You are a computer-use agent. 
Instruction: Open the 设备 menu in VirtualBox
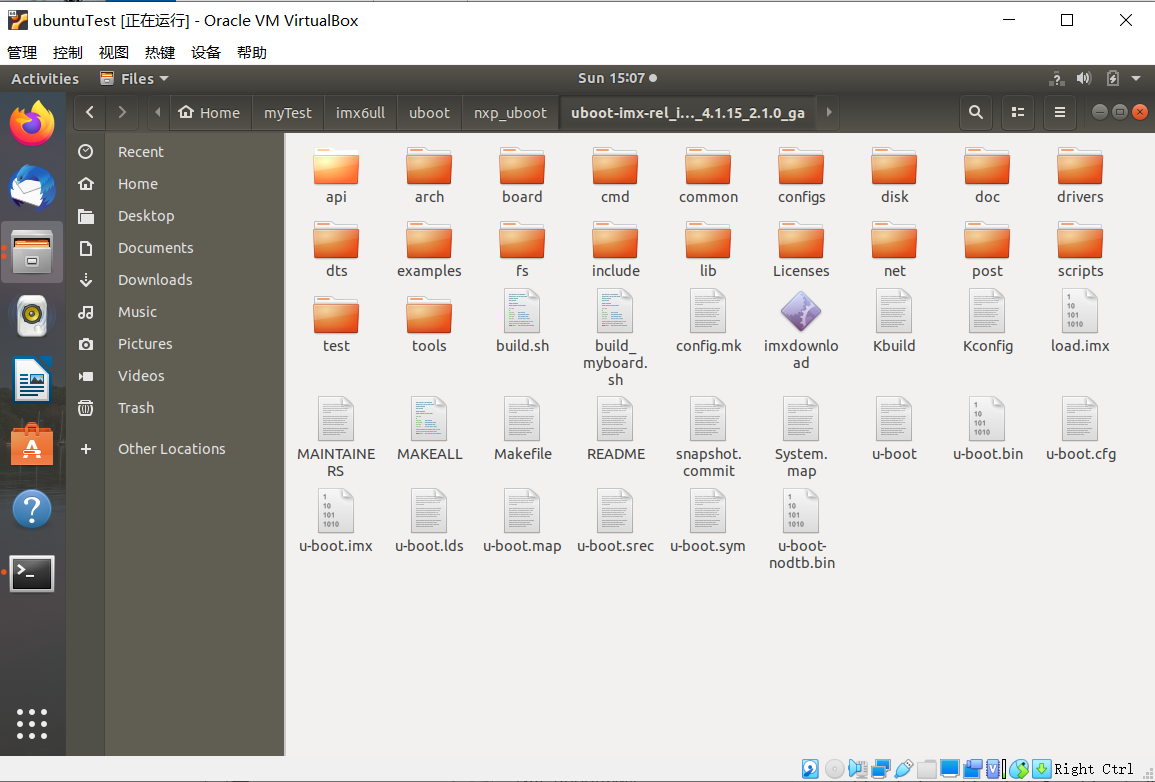point(206,53)
